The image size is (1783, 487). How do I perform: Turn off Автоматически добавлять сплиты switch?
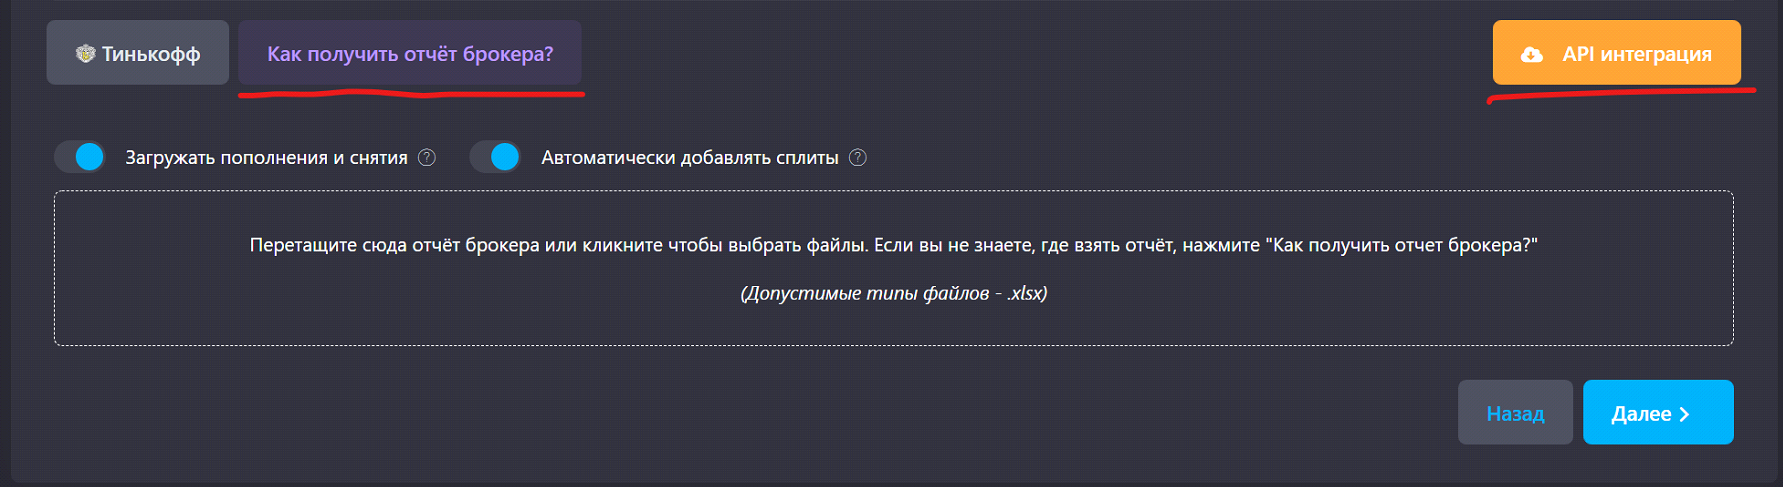(x=496, y=157)
